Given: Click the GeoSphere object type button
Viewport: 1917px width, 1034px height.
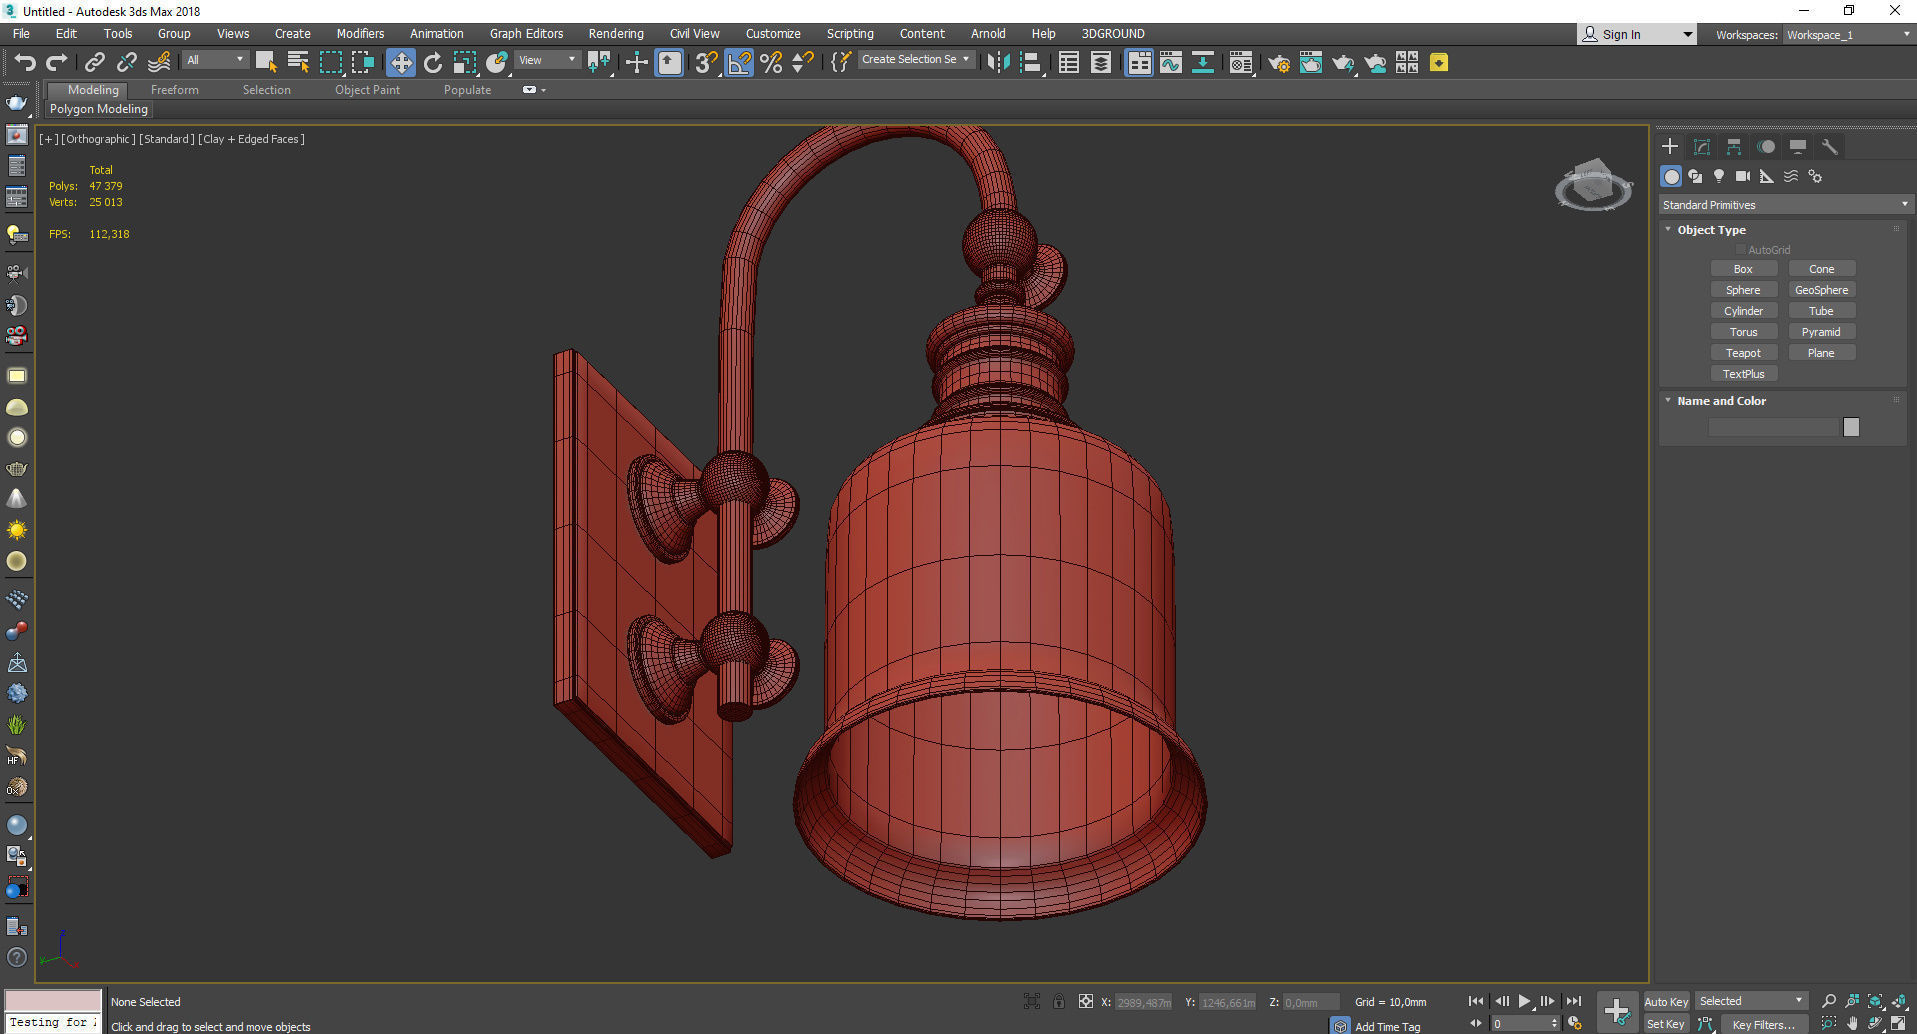Looking at the screenshot, I should coord(1821,290).
